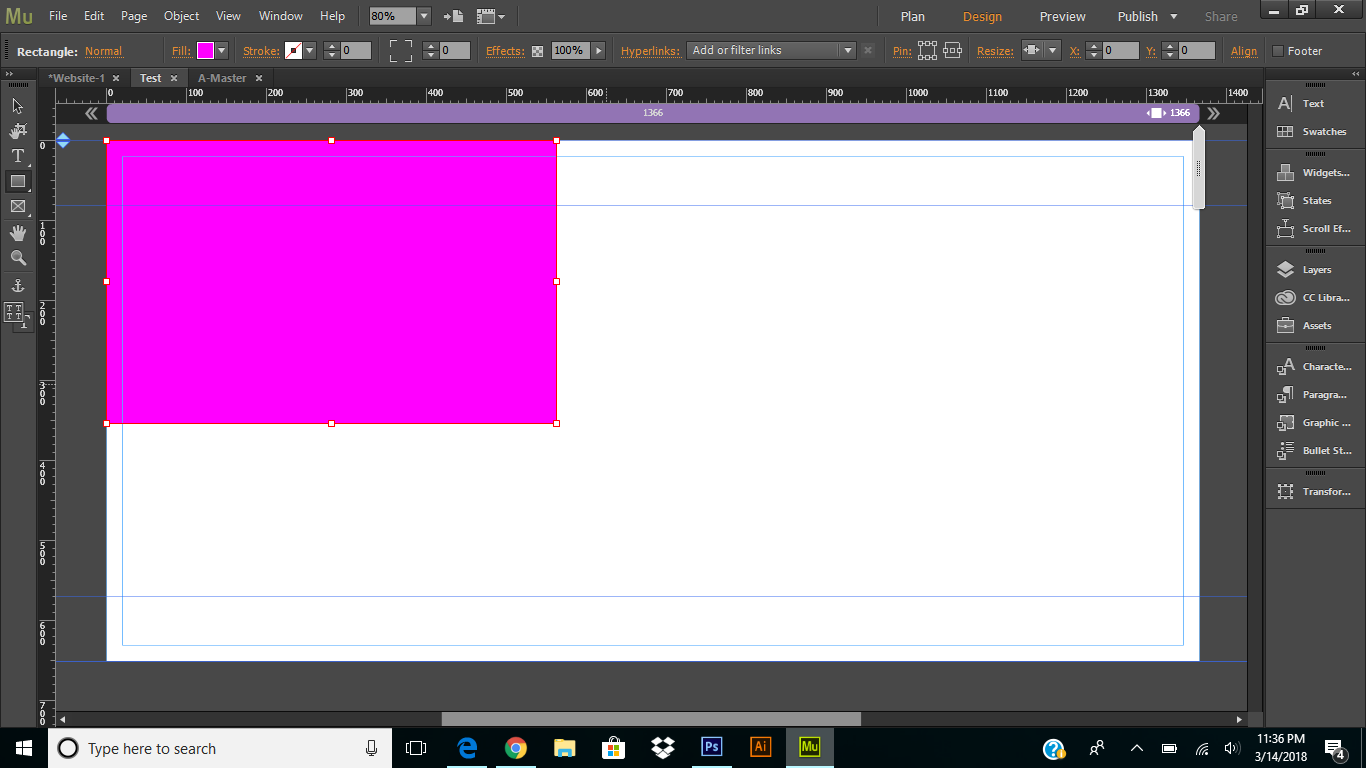The height and width of the screenshot is (768, 1366).
Task: Switch to the *Website-1 tab
Action: (x=77, y=78)
